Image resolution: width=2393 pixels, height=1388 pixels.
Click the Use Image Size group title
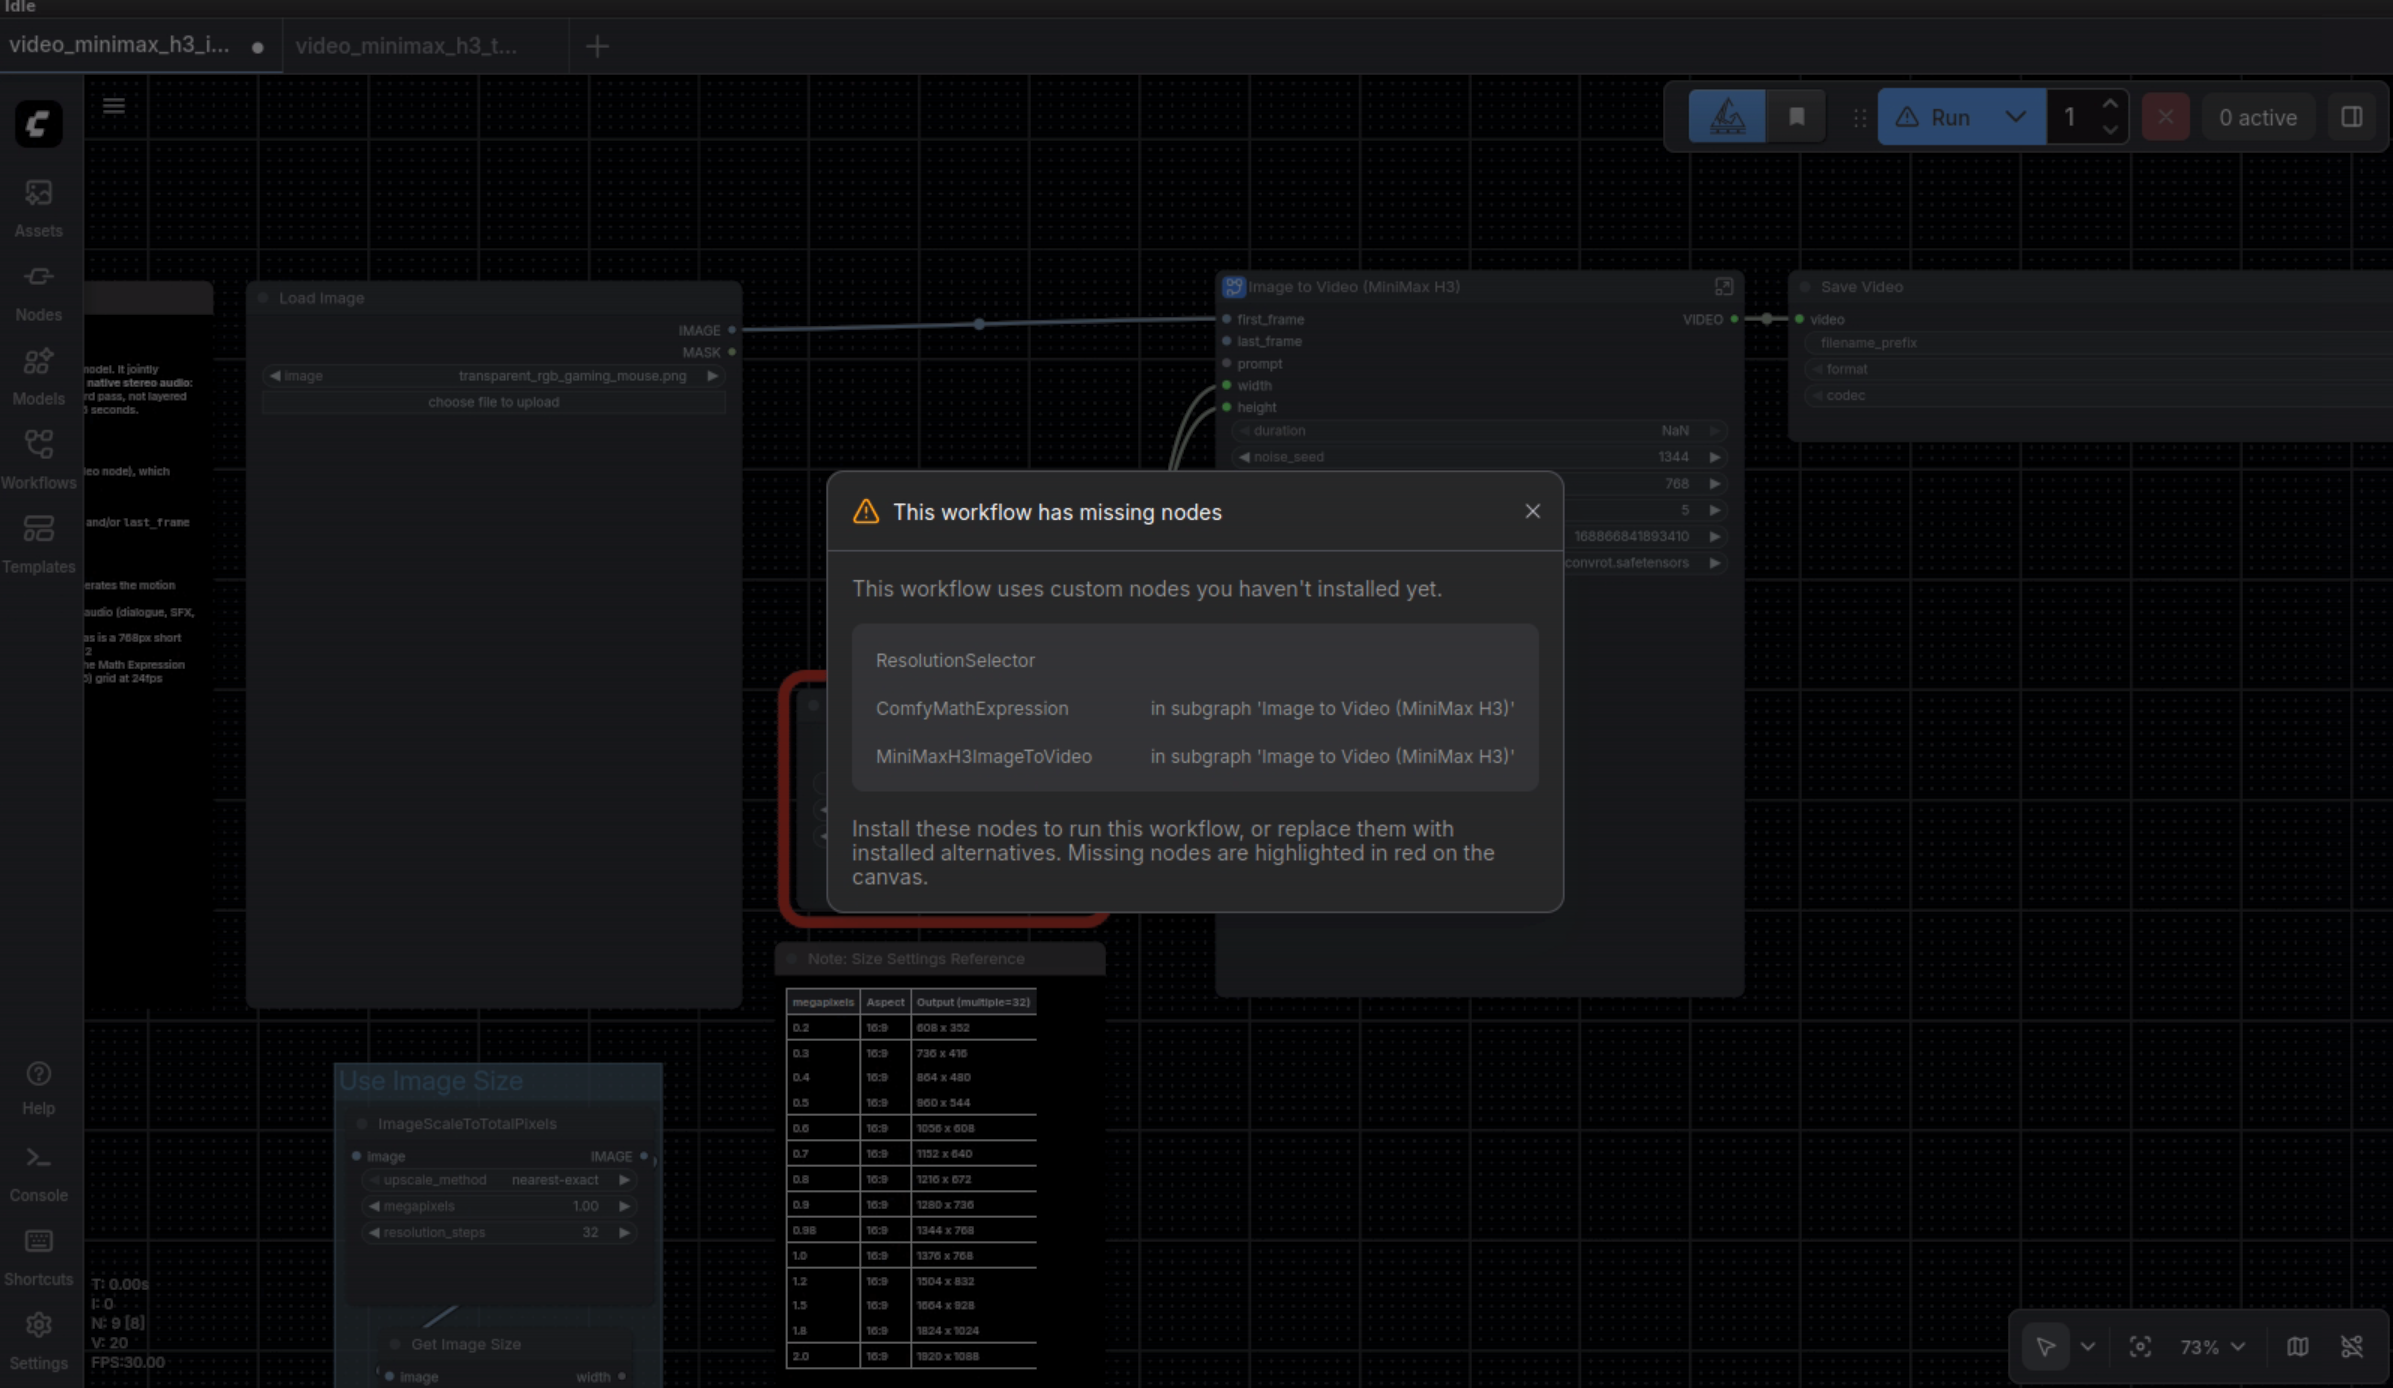(x=431, y=1081)
